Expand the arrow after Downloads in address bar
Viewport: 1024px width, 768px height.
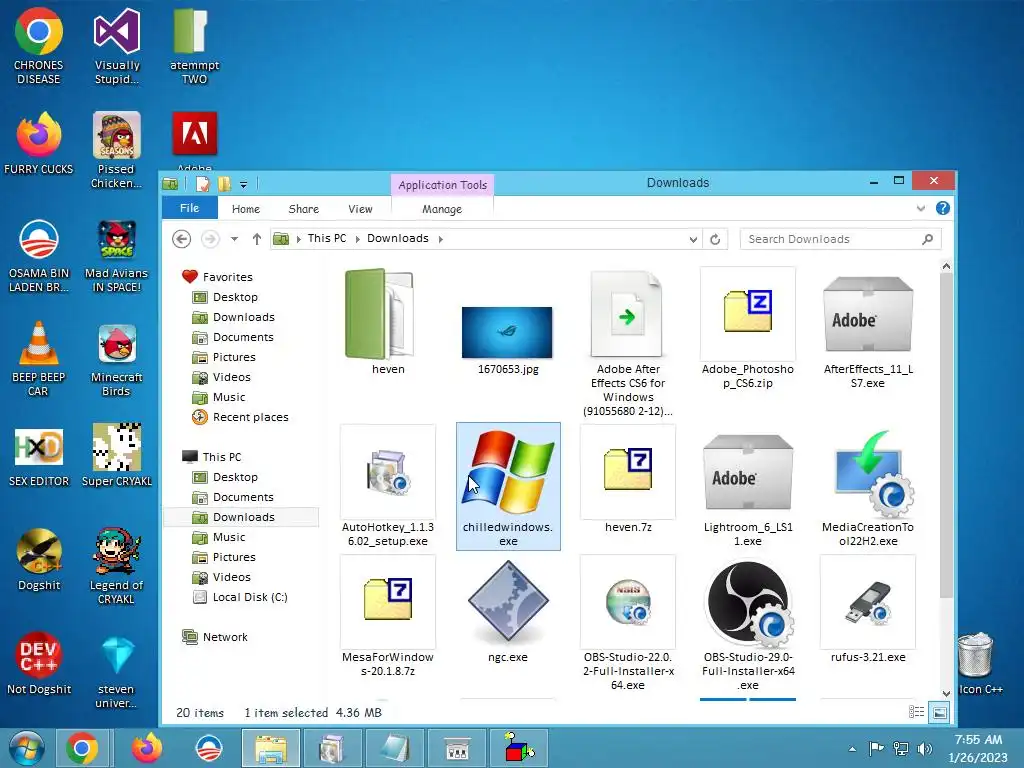(441, 239)
